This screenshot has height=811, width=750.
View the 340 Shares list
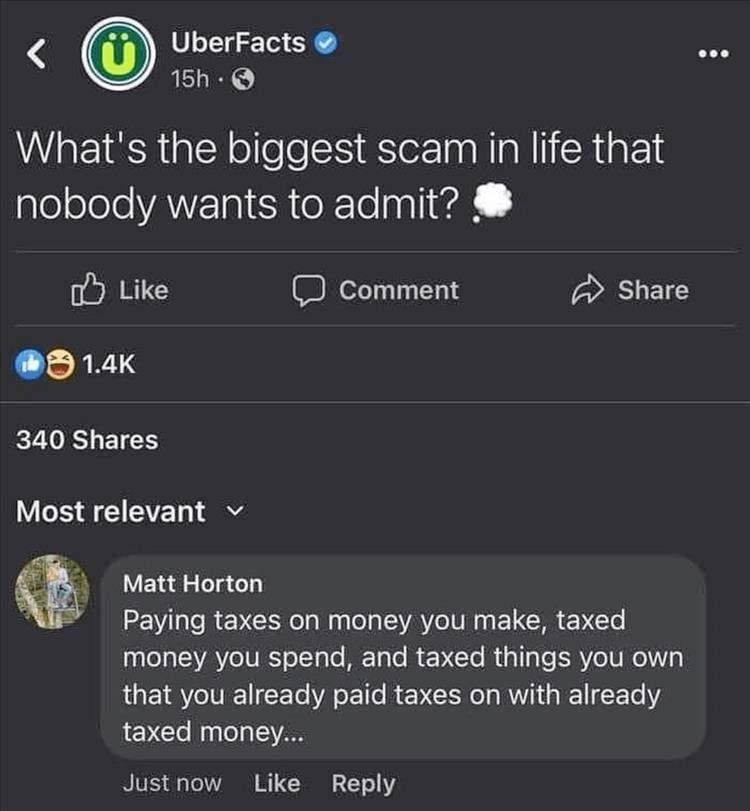click(87, 439)
